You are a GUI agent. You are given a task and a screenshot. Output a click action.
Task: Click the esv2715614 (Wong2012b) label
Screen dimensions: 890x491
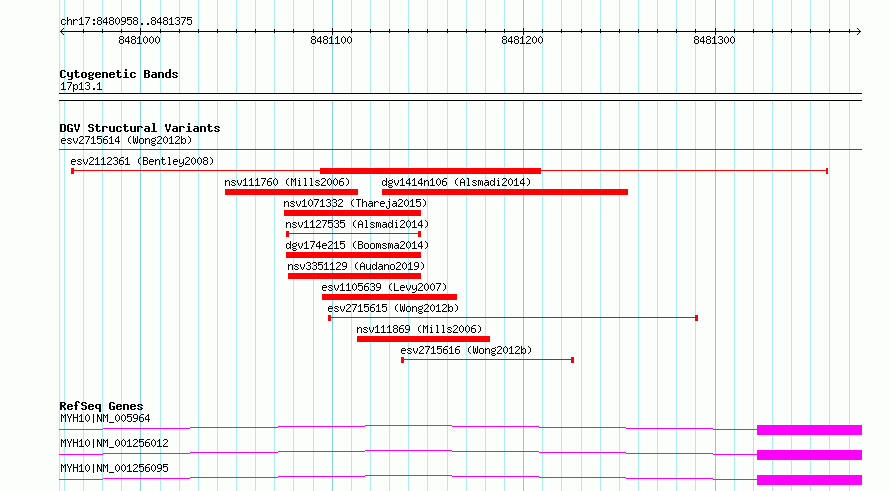(126, 140)
